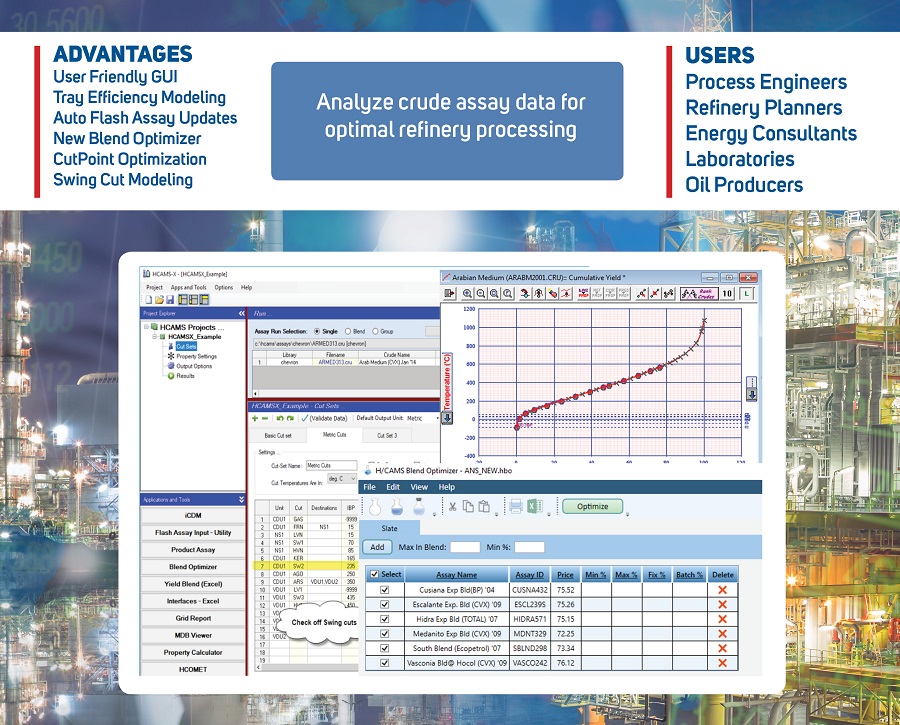Select the Blend assay run radio button
Viewport: 900px width, 725px height.
(x=348, y=331)
